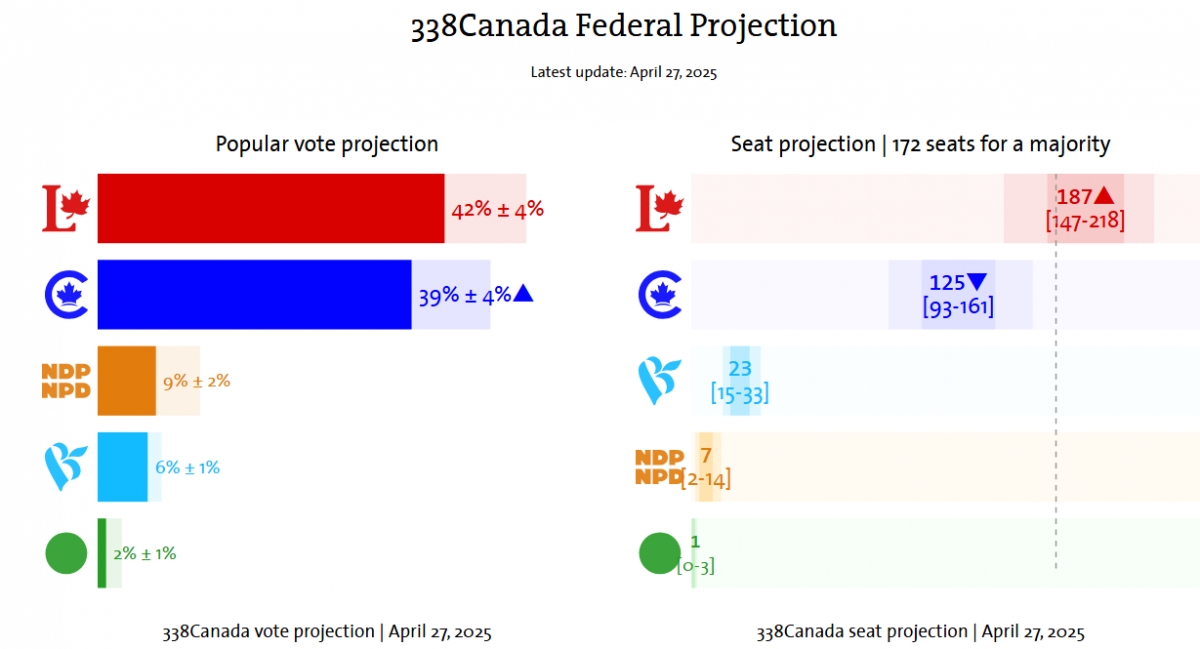The width and height of the screenshot is (1200, 649).
Task: Click the NDP logo in seat projection
Action: (659, 467)
